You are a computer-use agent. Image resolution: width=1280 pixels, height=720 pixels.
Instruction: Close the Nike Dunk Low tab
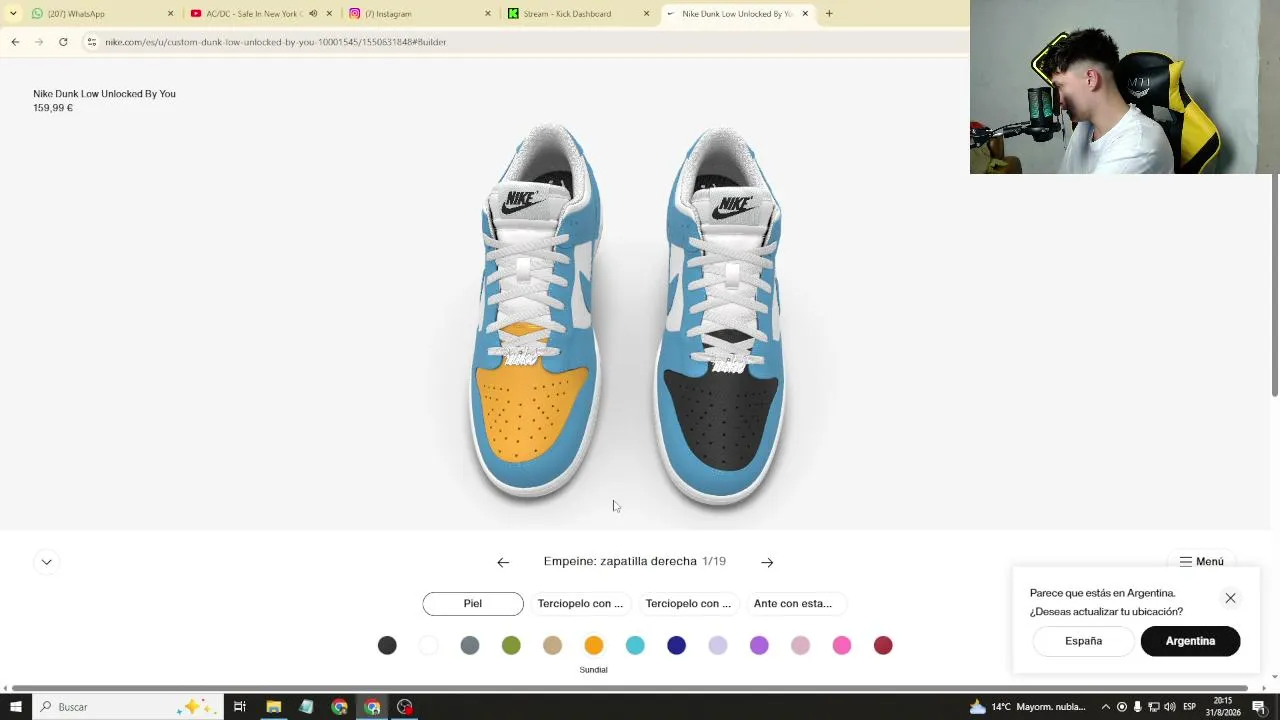[805, 14]
